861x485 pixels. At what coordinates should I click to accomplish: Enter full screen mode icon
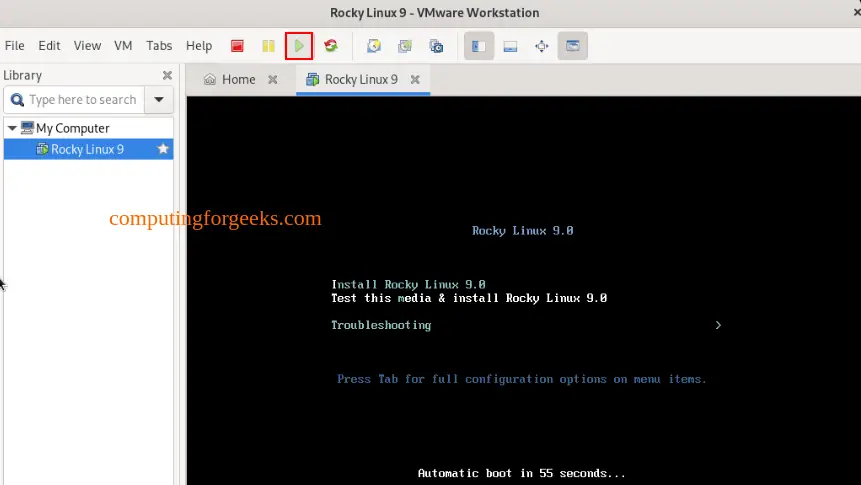(x=541, y=46)
